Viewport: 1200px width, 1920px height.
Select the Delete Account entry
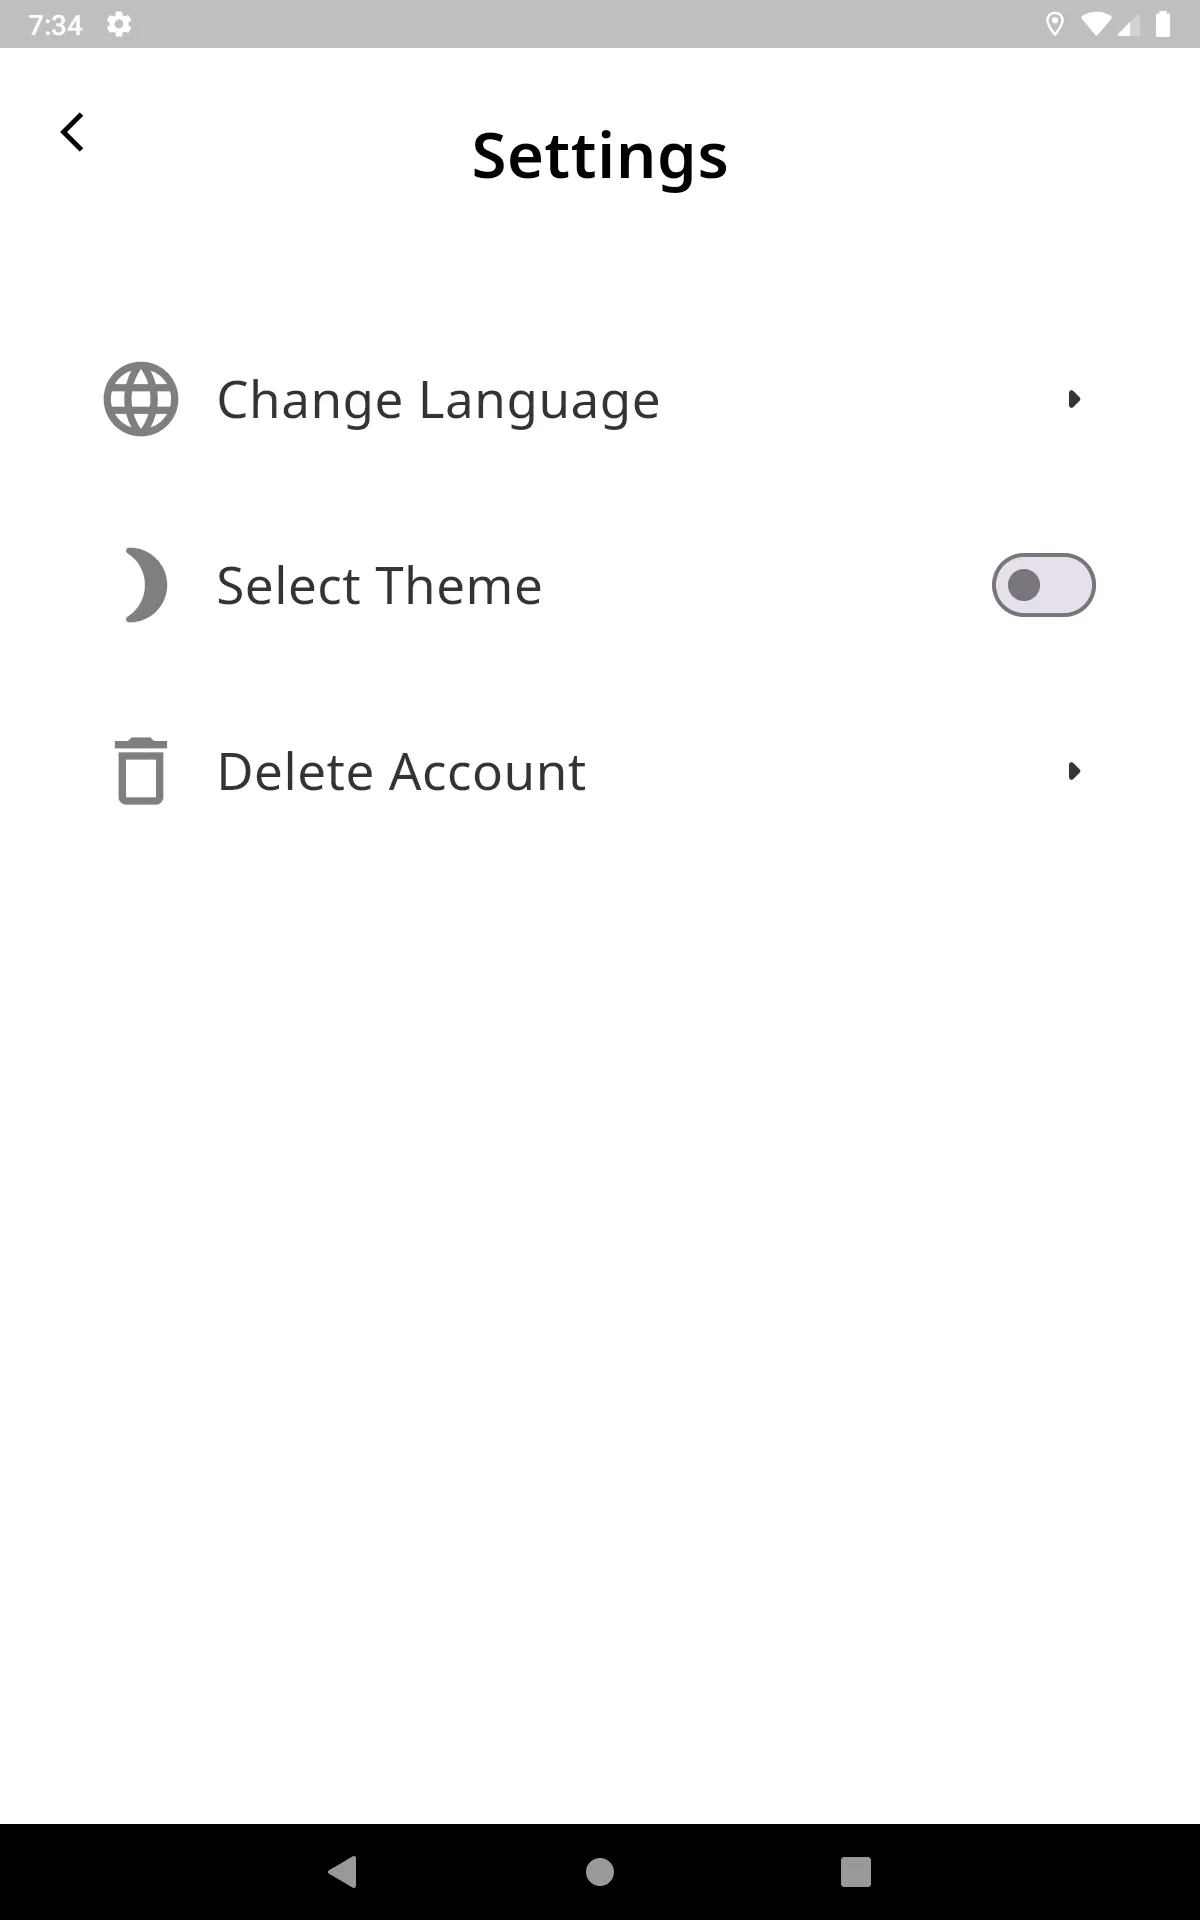coord(401,772)
